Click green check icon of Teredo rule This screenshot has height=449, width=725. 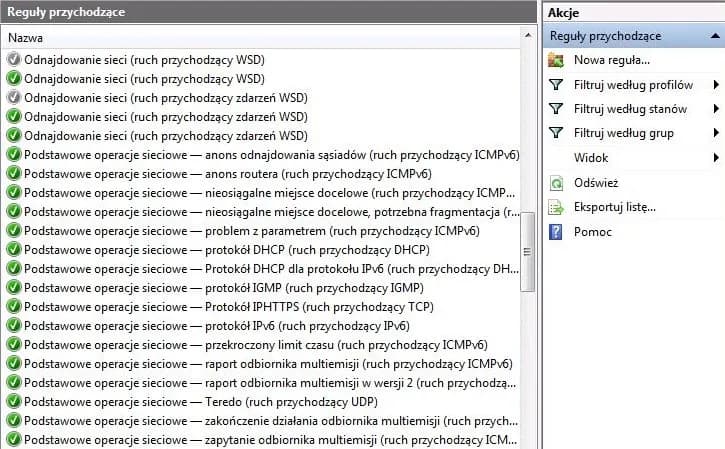(x=14, y=401)
